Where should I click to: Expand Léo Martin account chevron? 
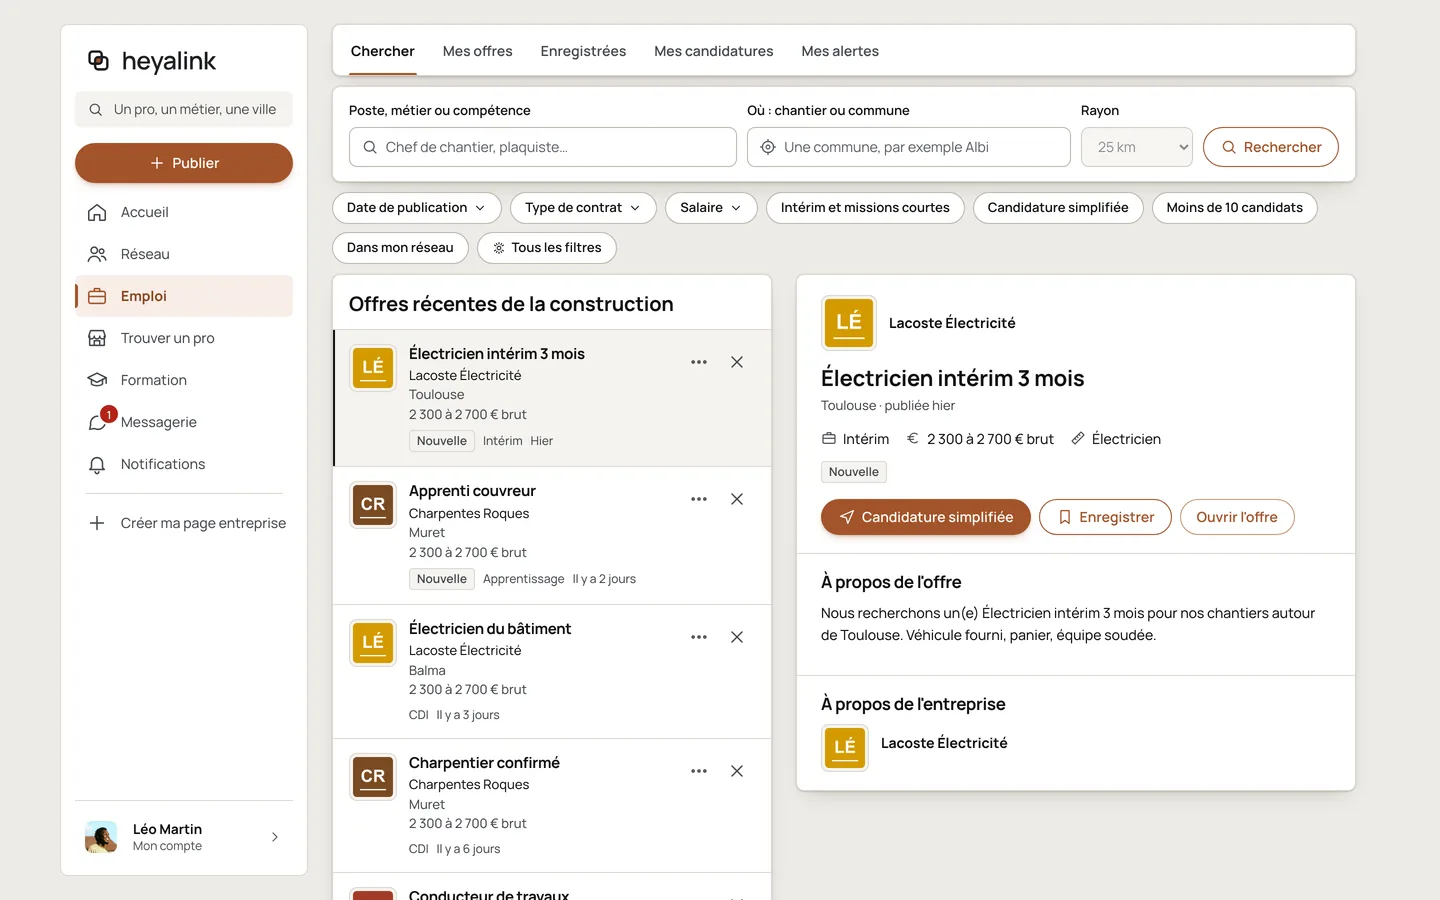275,837
